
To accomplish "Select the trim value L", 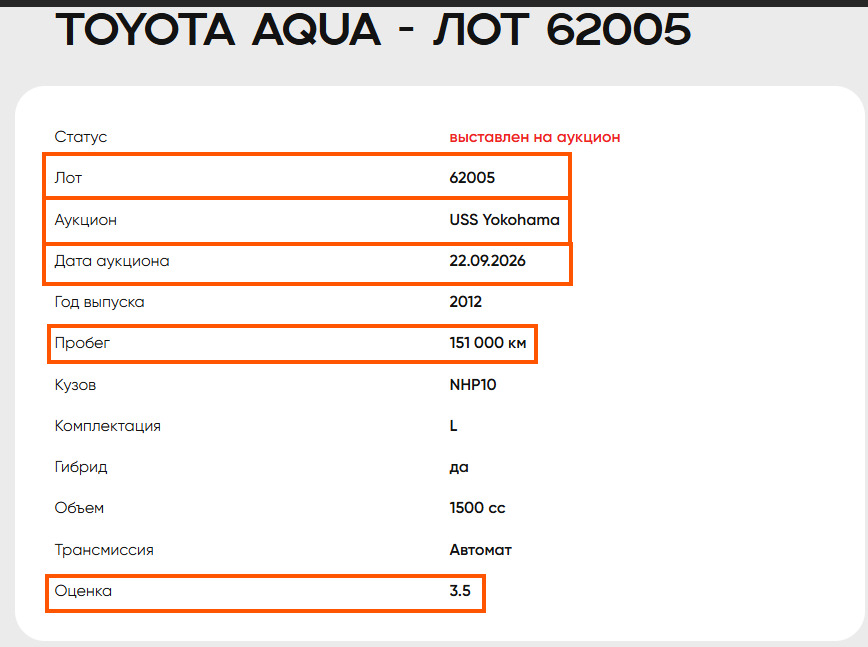I will coord(453,426).
